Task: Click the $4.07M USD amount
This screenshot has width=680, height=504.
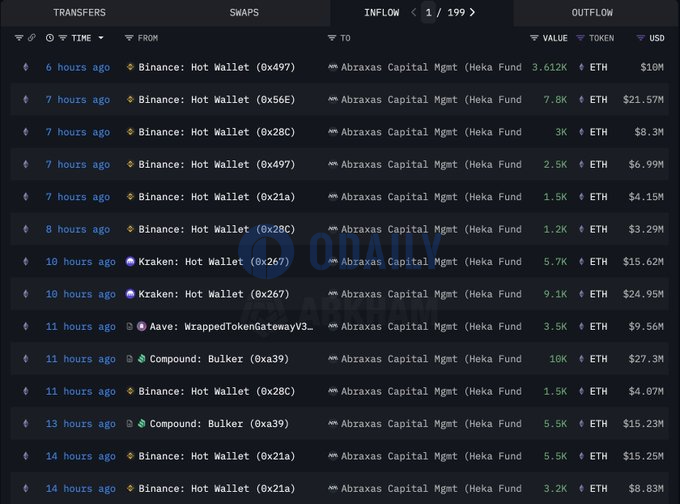Action: point(646,392)
